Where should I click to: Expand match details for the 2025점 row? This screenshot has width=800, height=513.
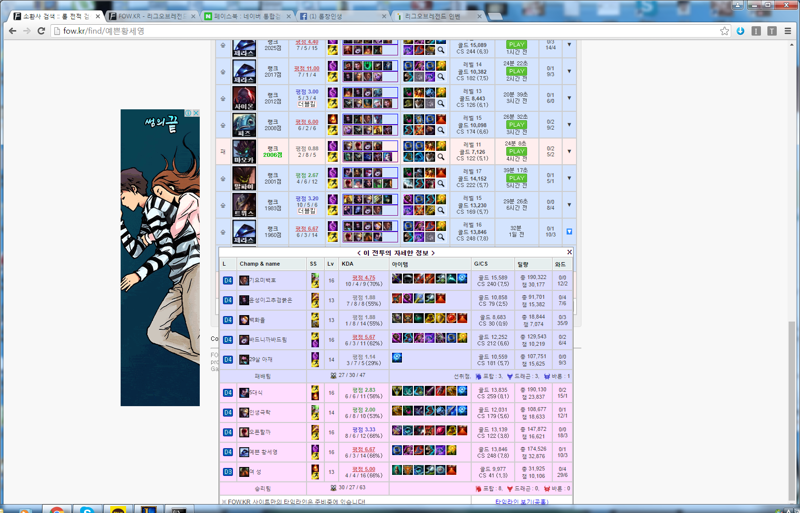569,45
